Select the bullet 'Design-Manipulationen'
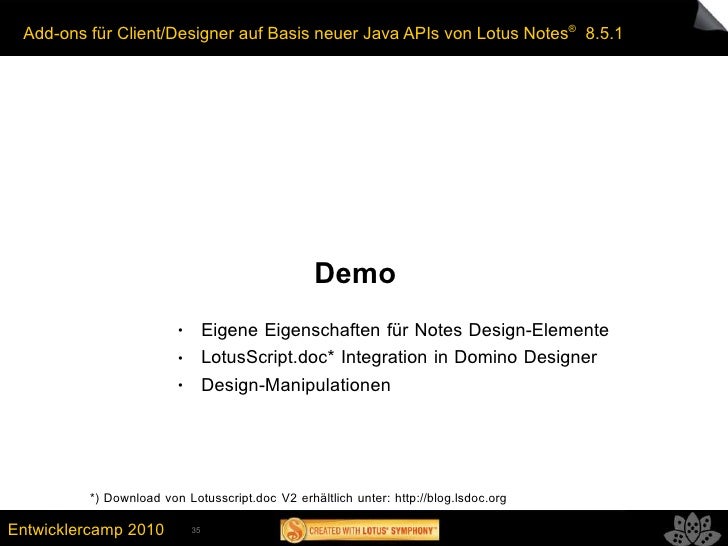 point(296,385)
